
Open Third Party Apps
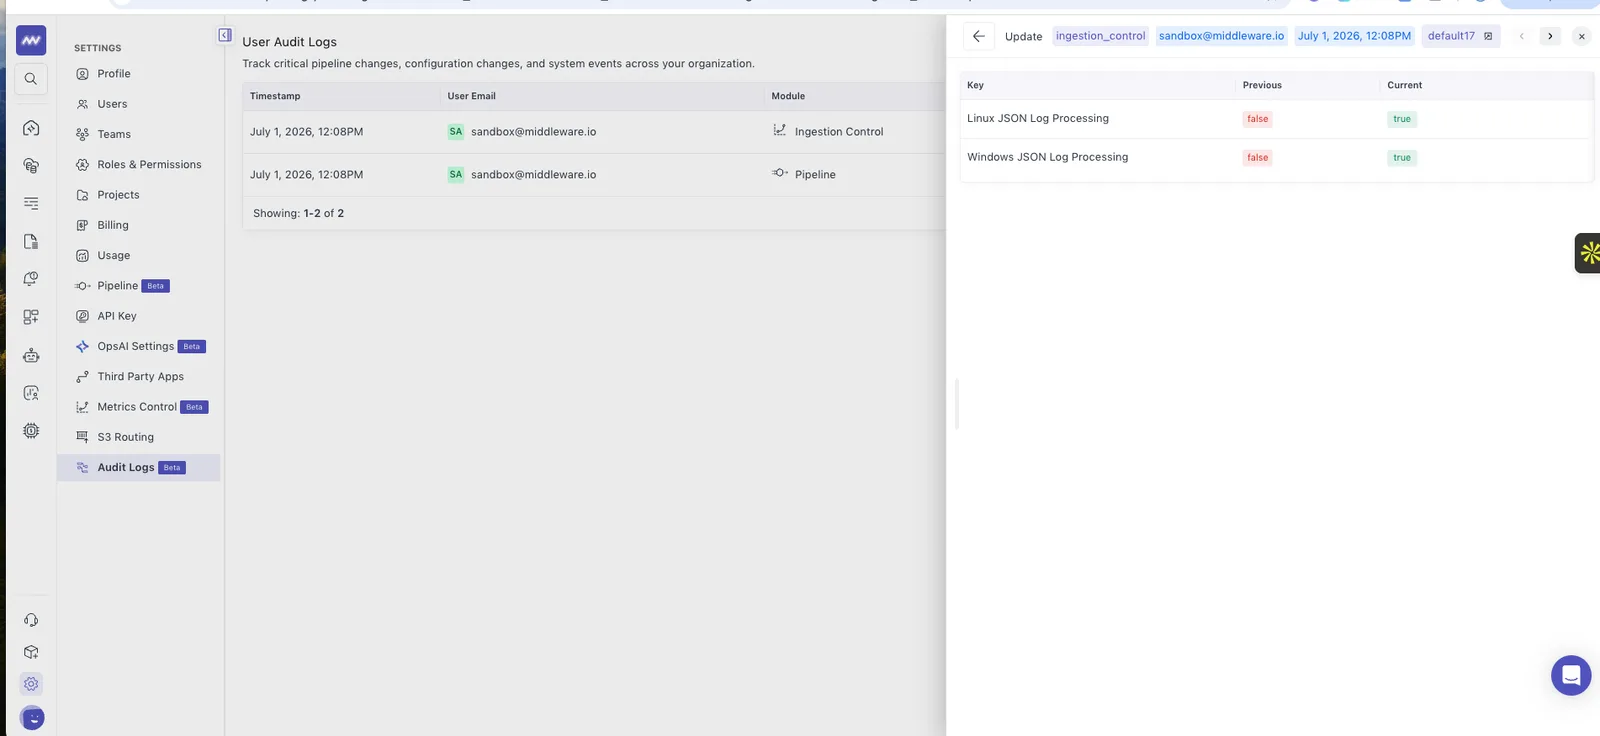(x=139, y=377)
